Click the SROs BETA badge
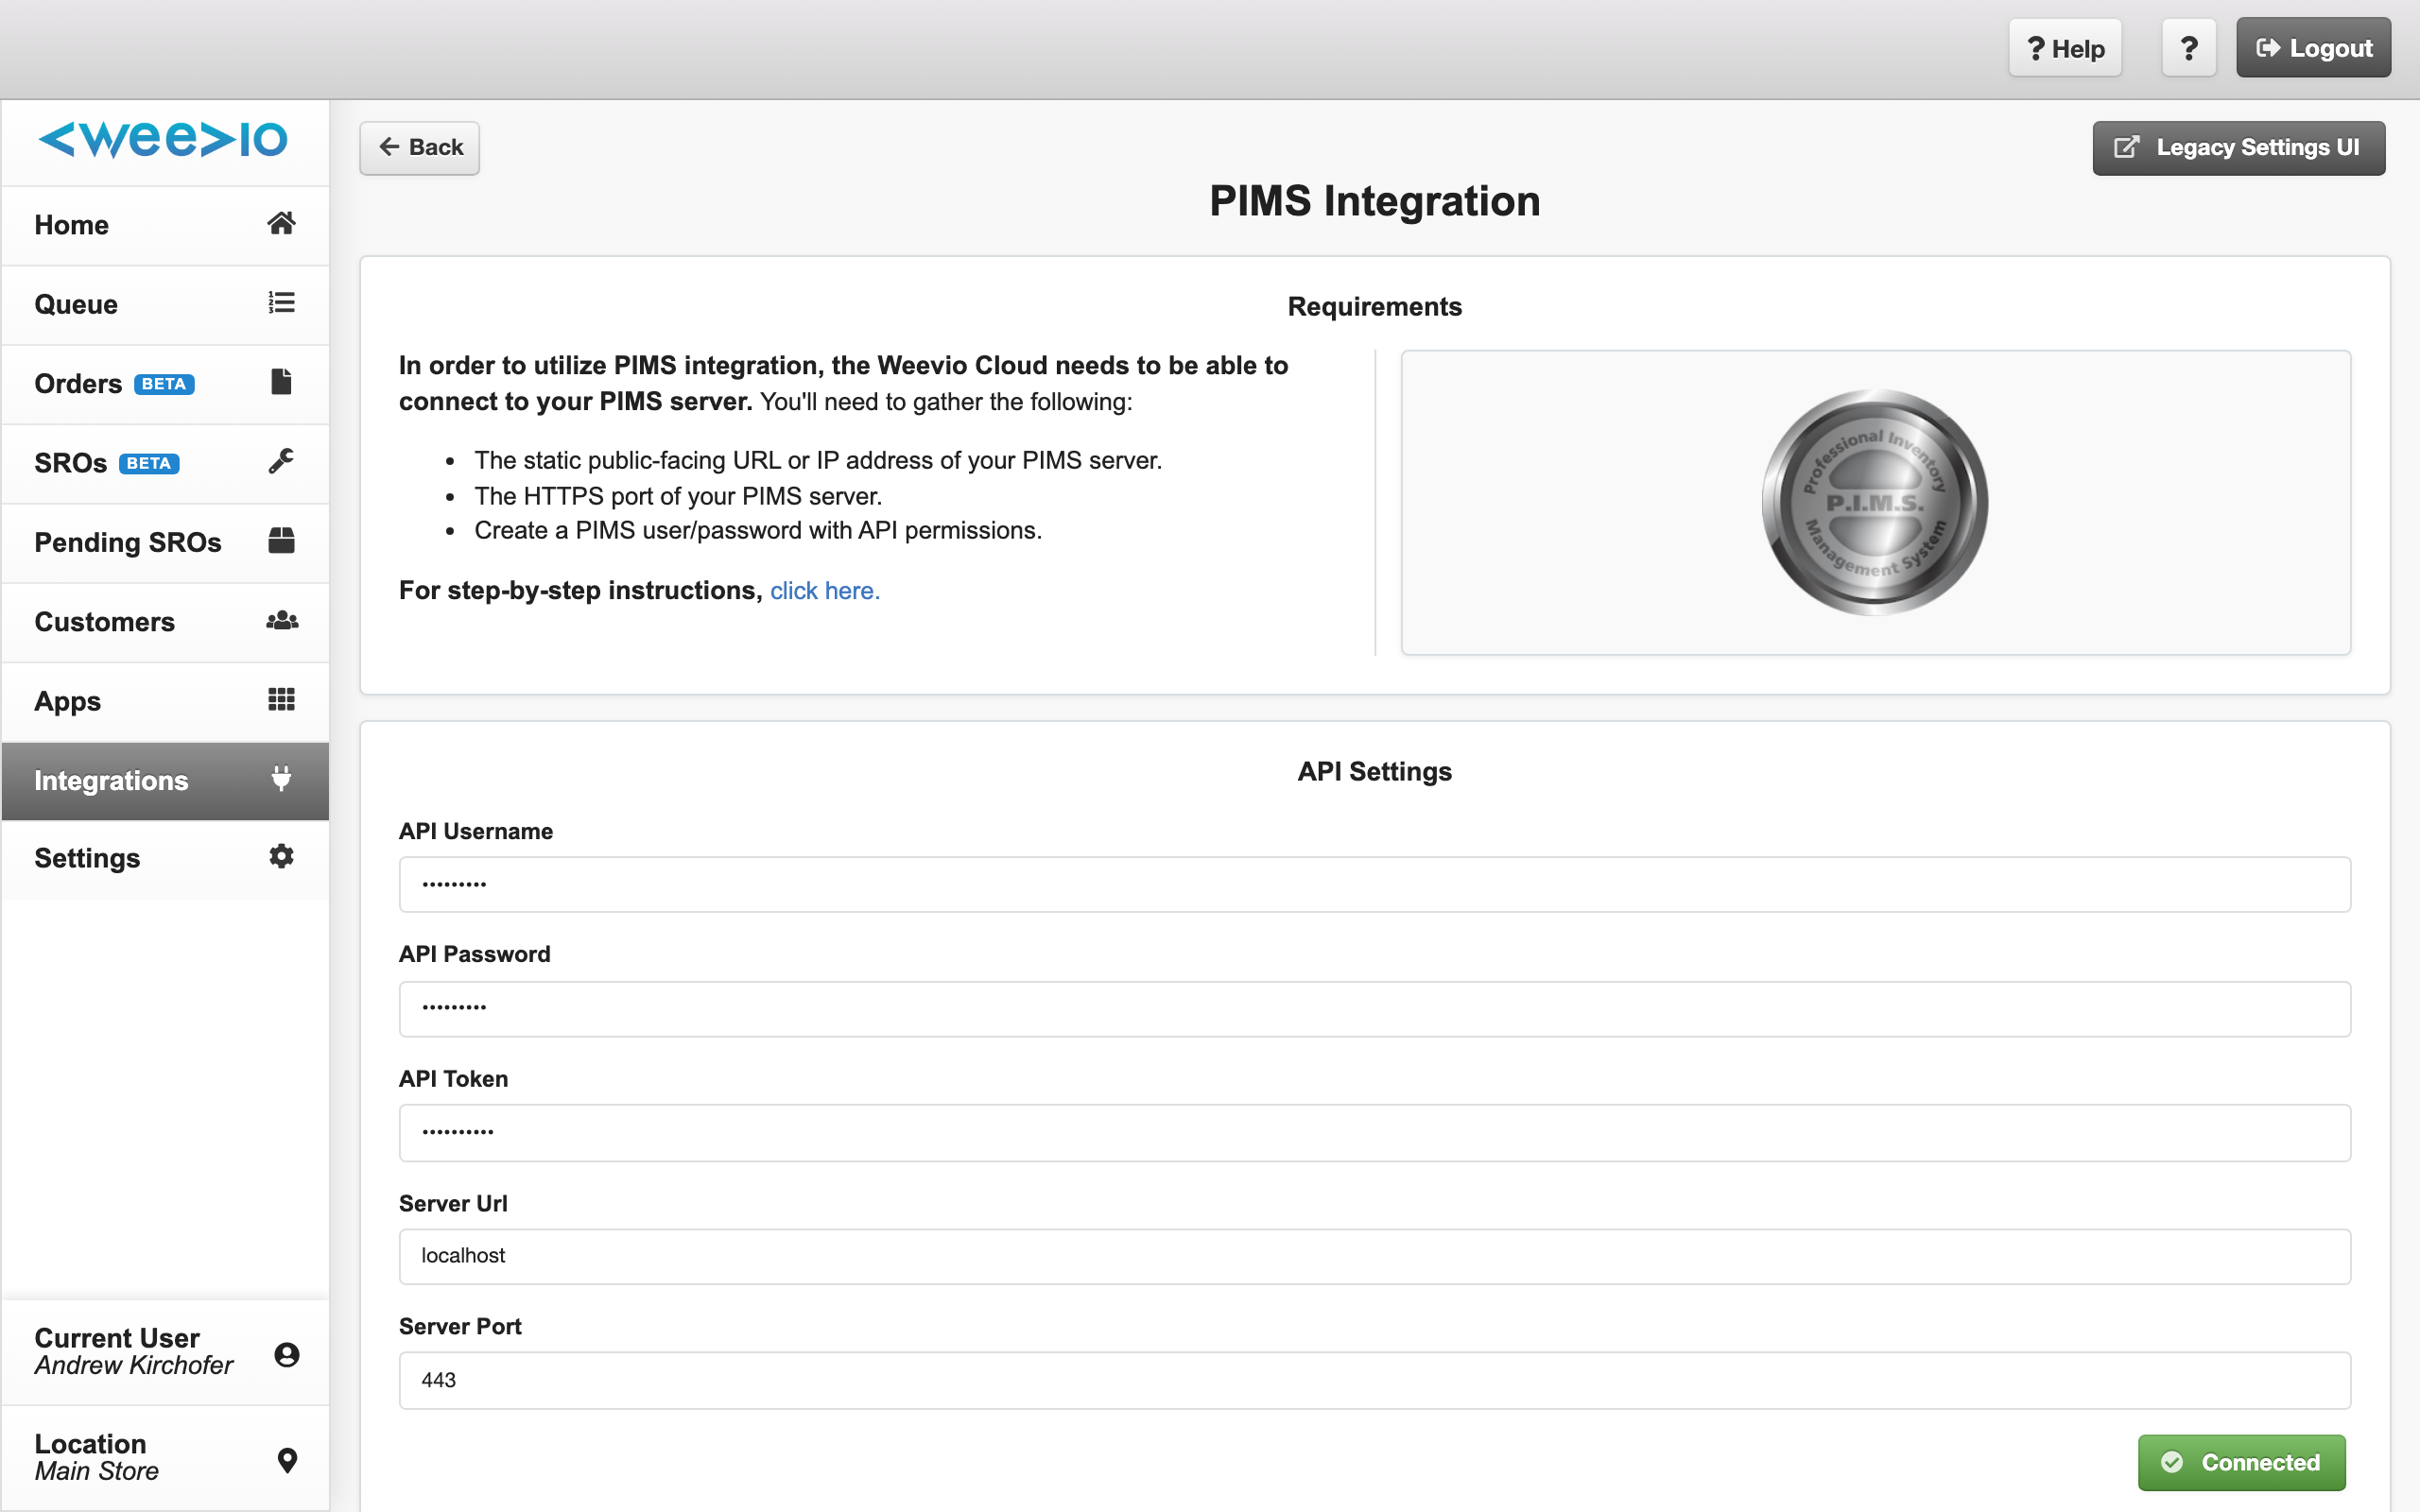Image resolution: width=2420 pixels, height=1512 pixels. pos(149,463)
